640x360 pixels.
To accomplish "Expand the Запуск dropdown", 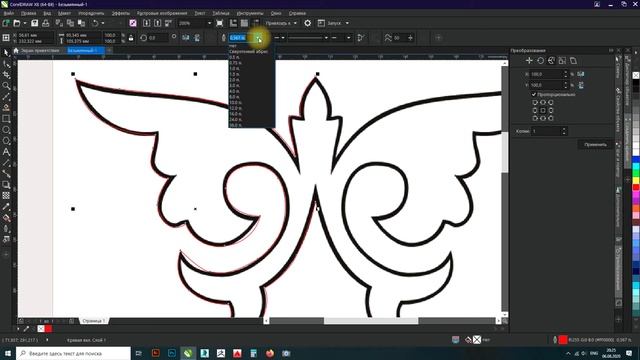I will point(347,23).
